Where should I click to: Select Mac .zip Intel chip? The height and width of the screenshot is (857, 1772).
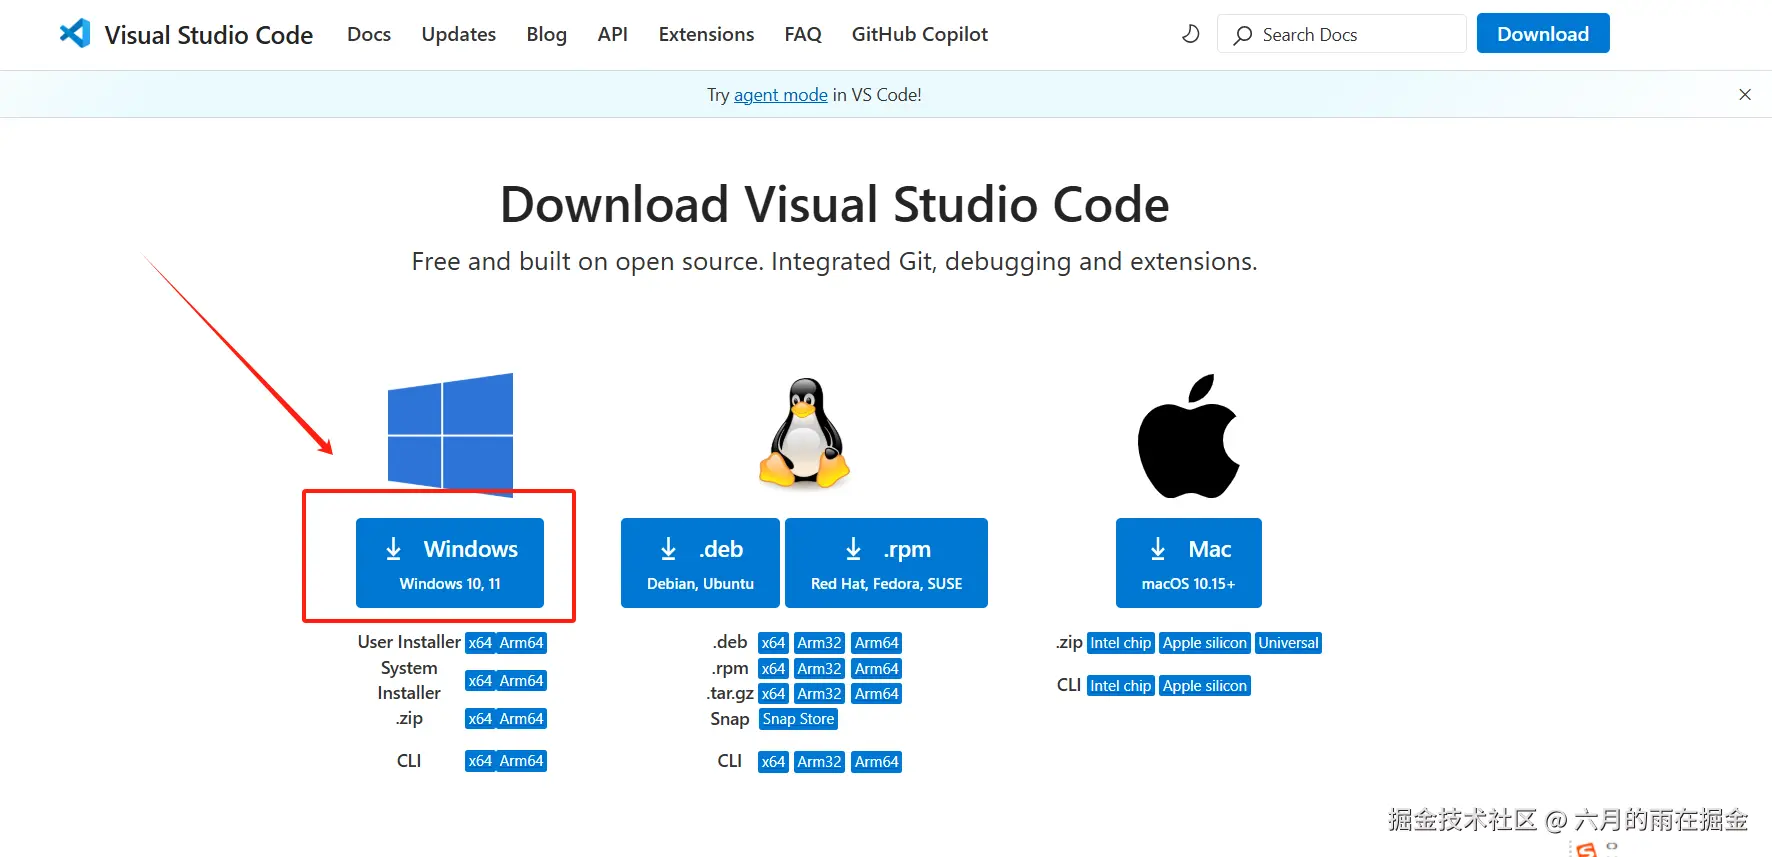pos(1120,643)
